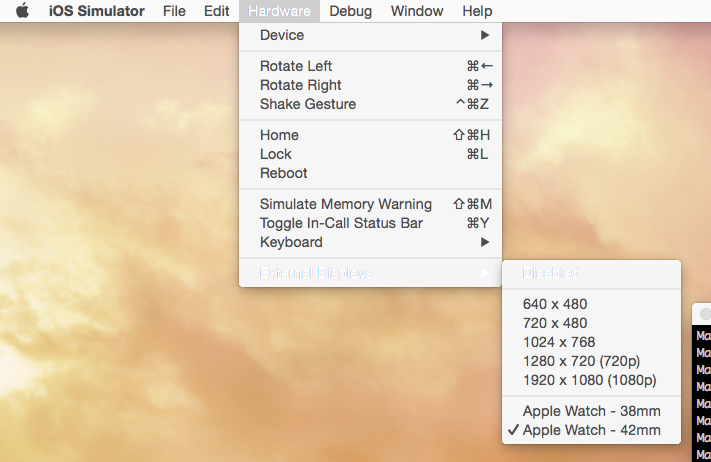711x462 pixels.
Task: Choose Rotate Left
Action: (370, 66)
